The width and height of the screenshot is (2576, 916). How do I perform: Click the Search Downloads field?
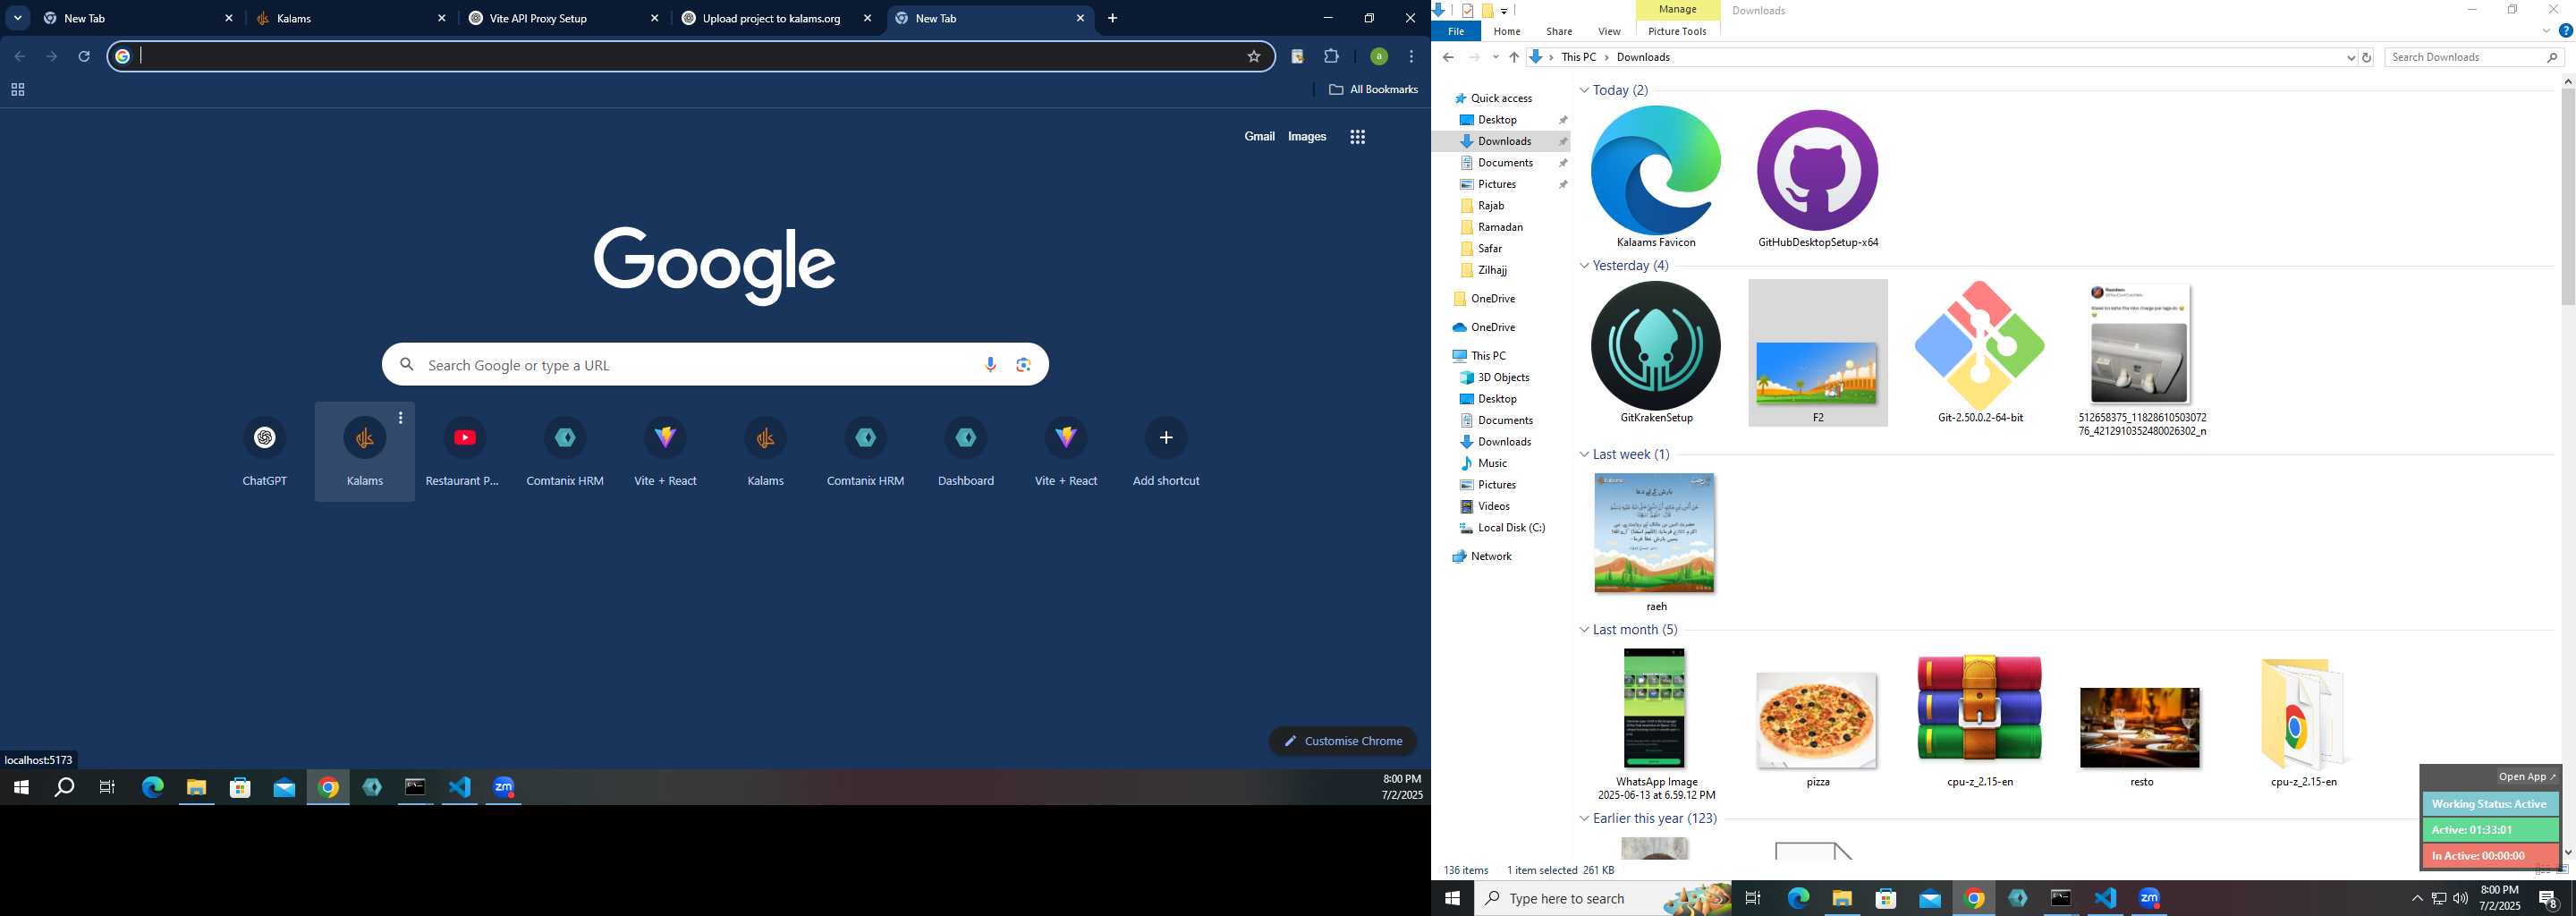coord(2476,57)
